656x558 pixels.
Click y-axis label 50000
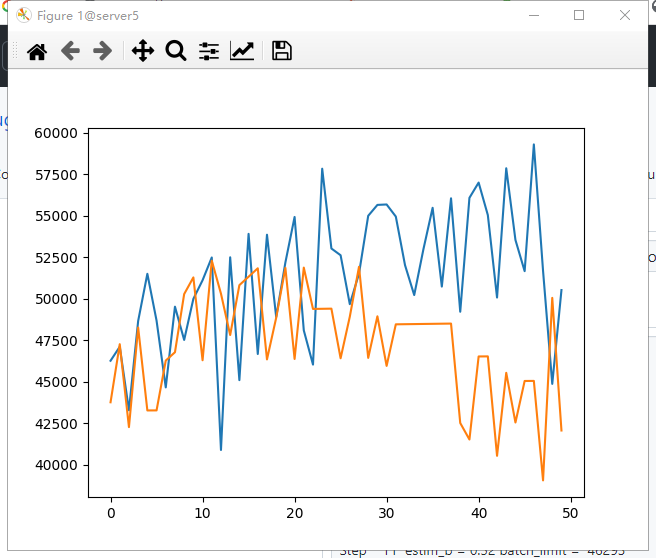56,299
